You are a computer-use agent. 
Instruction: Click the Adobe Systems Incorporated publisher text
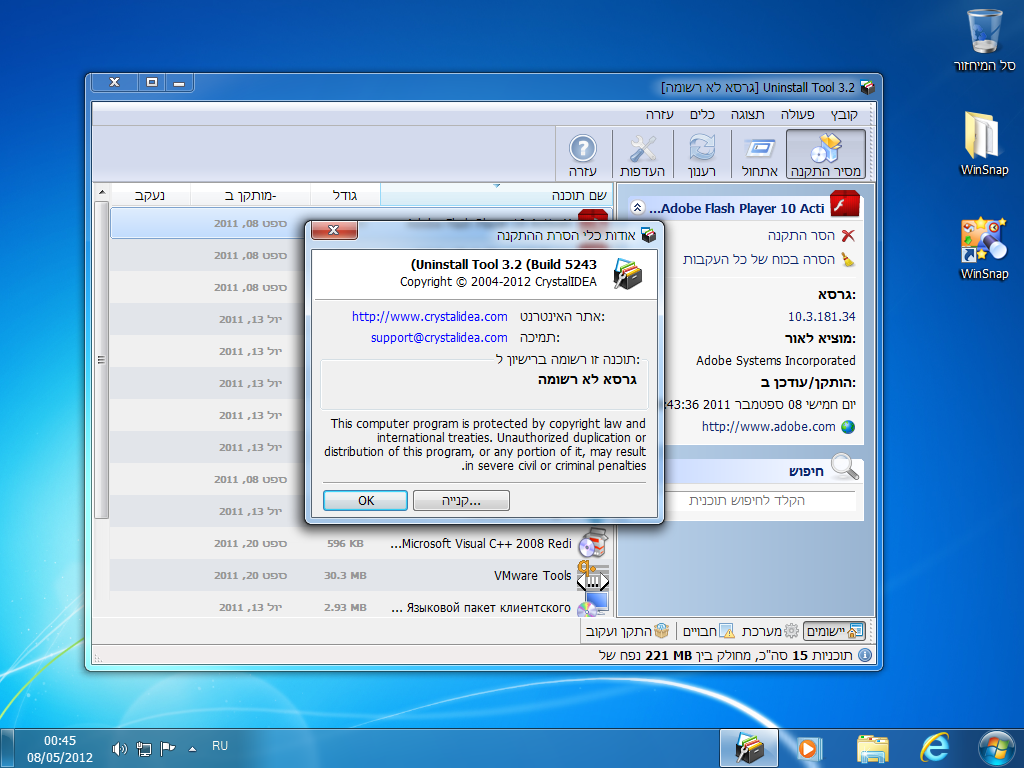point(775,360)
